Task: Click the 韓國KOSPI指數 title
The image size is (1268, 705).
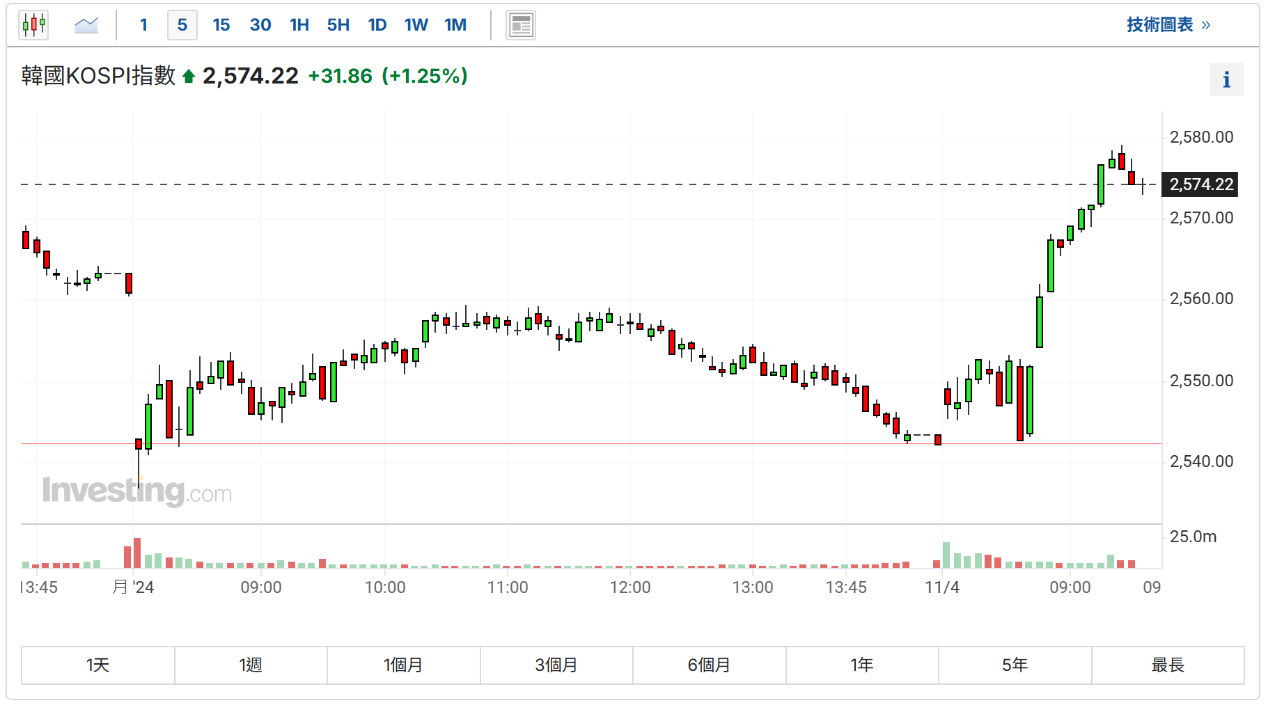Action: point(98,76)
